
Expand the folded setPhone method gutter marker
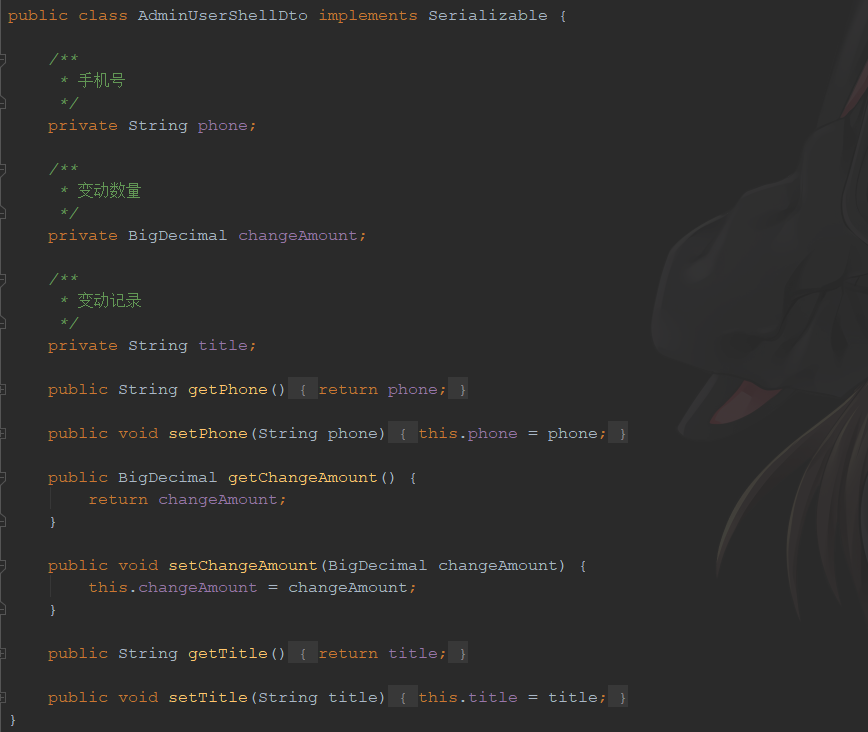(2, 434)
